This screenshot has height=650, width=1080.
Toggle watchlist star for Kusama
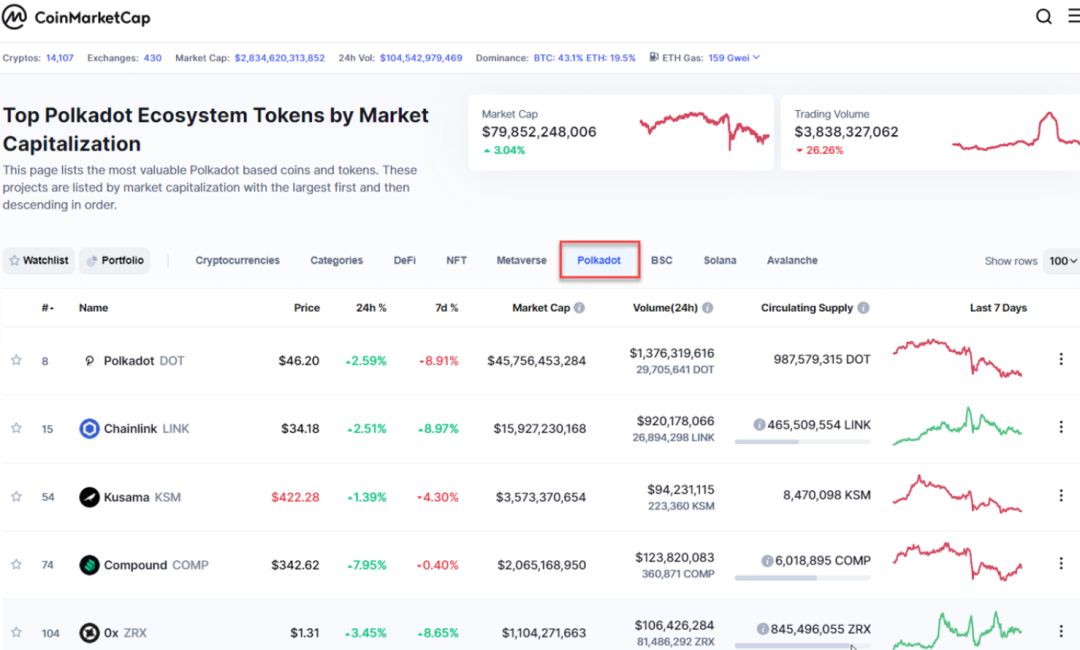pos(17,496)
